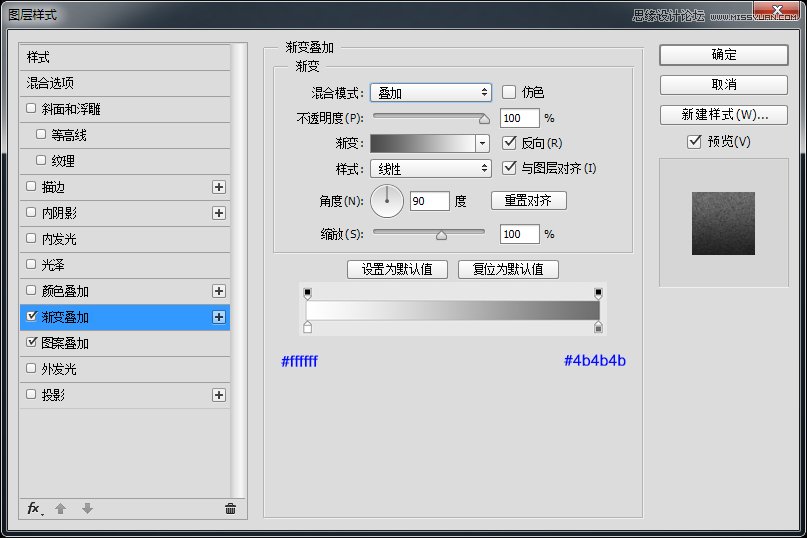Image resolution: width=807 pixels, height=538 pixels.
Task: Click the 缩放 scale slider handle
Action: [441, 235]
